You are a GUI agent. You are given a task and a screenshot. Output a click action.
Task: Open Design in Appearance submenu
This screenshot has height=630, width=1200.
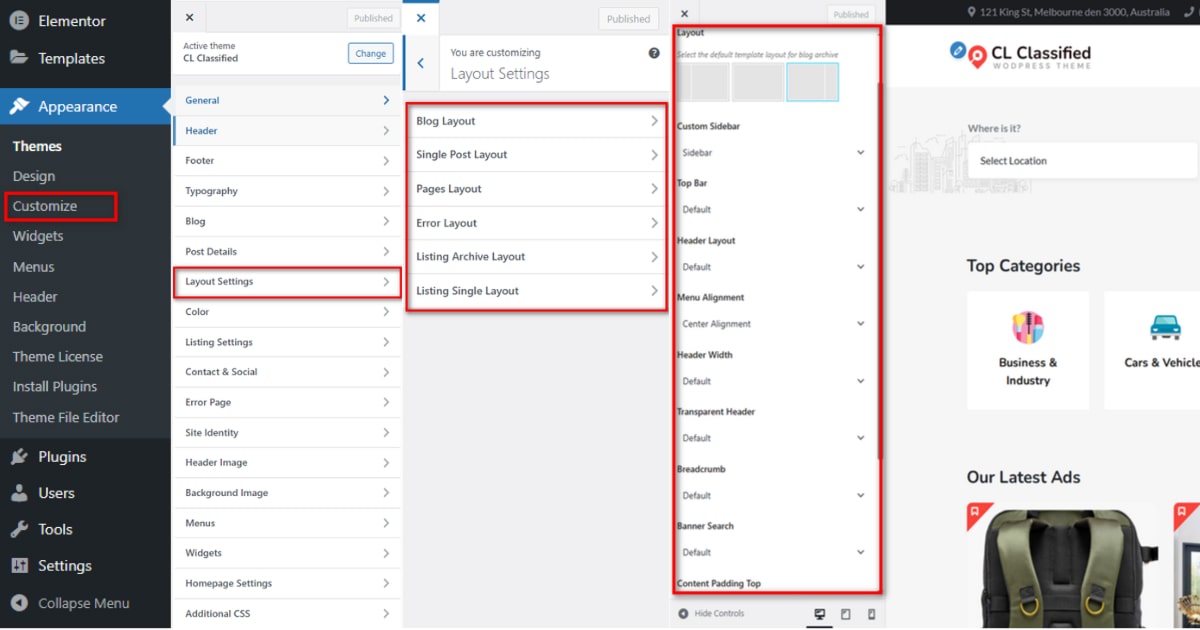tap(34, 176)
